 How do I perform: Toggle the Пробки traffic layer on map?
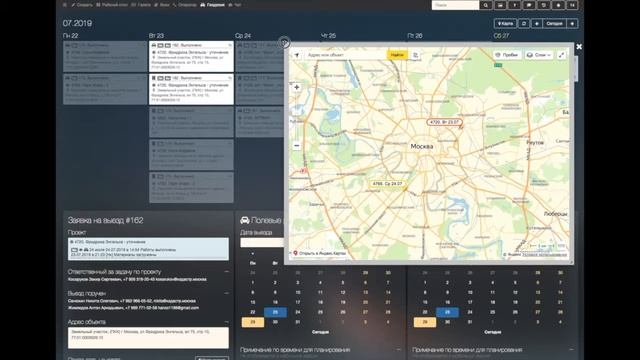tap(507, 55)
